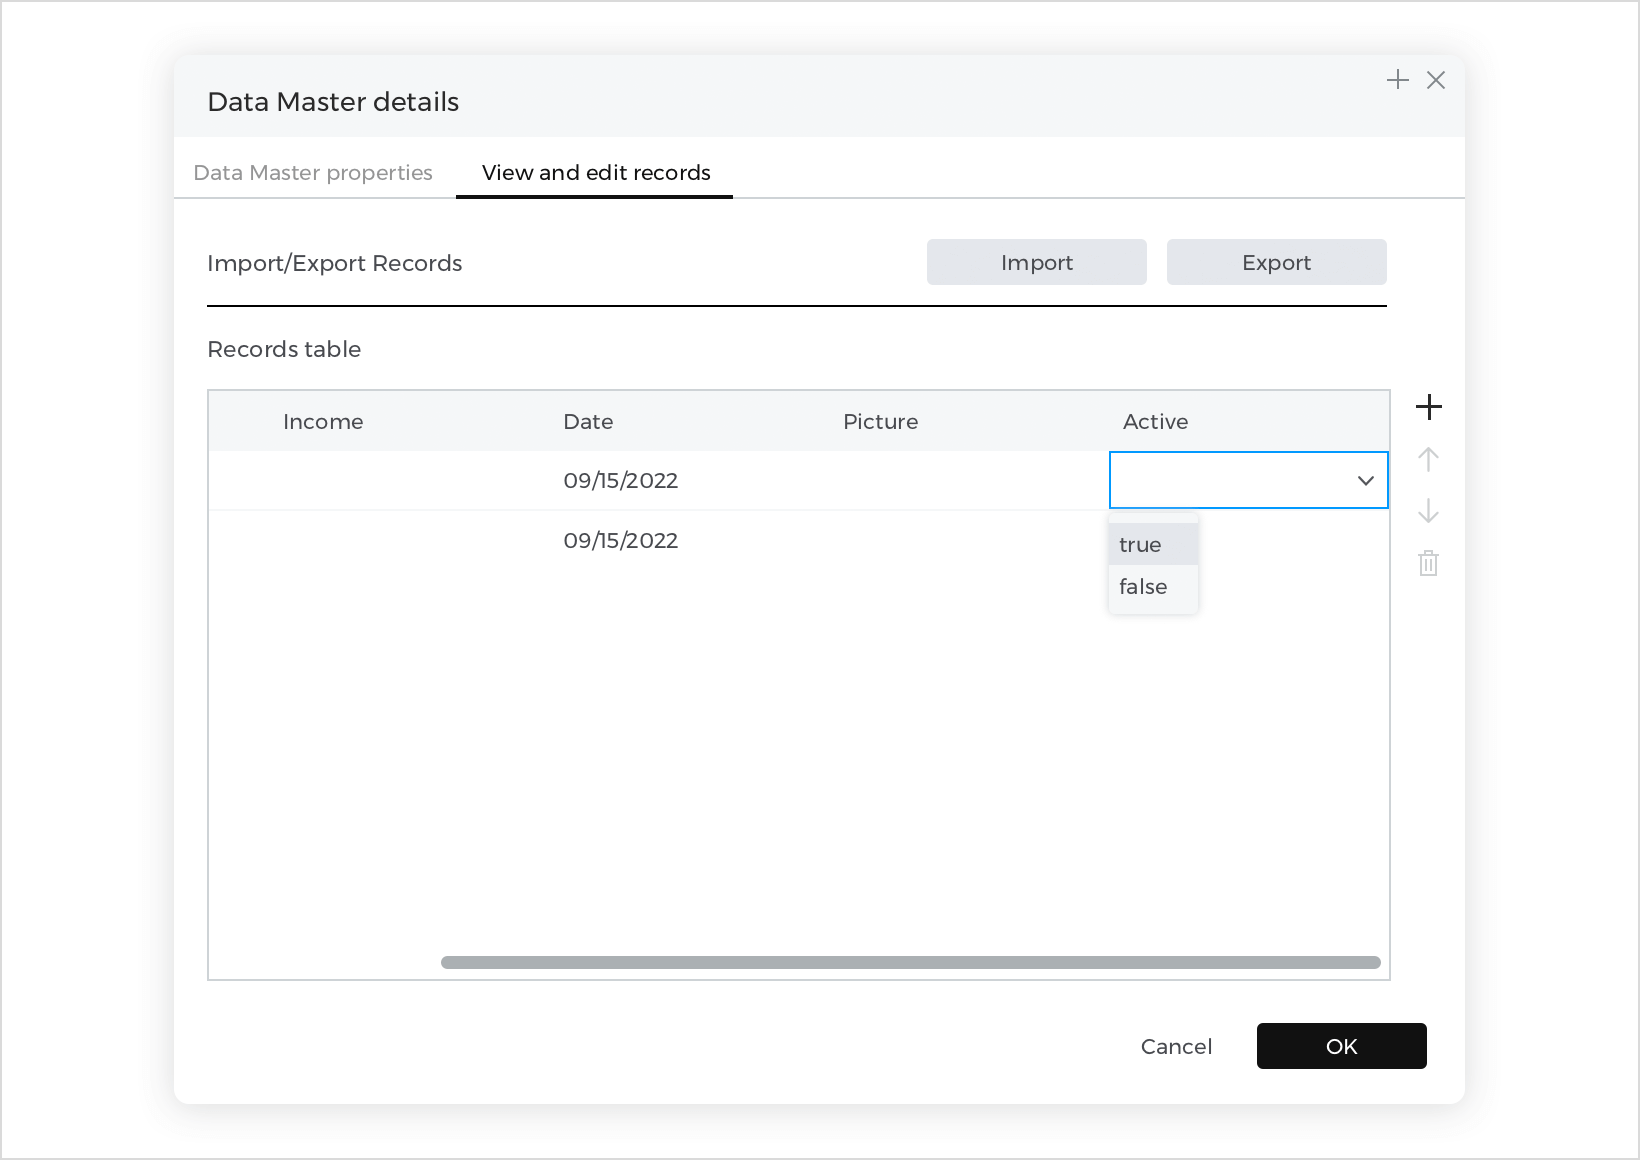Click the delete icon below the down arrow
This screenshot has width=1640, height=1160.
1428,563
